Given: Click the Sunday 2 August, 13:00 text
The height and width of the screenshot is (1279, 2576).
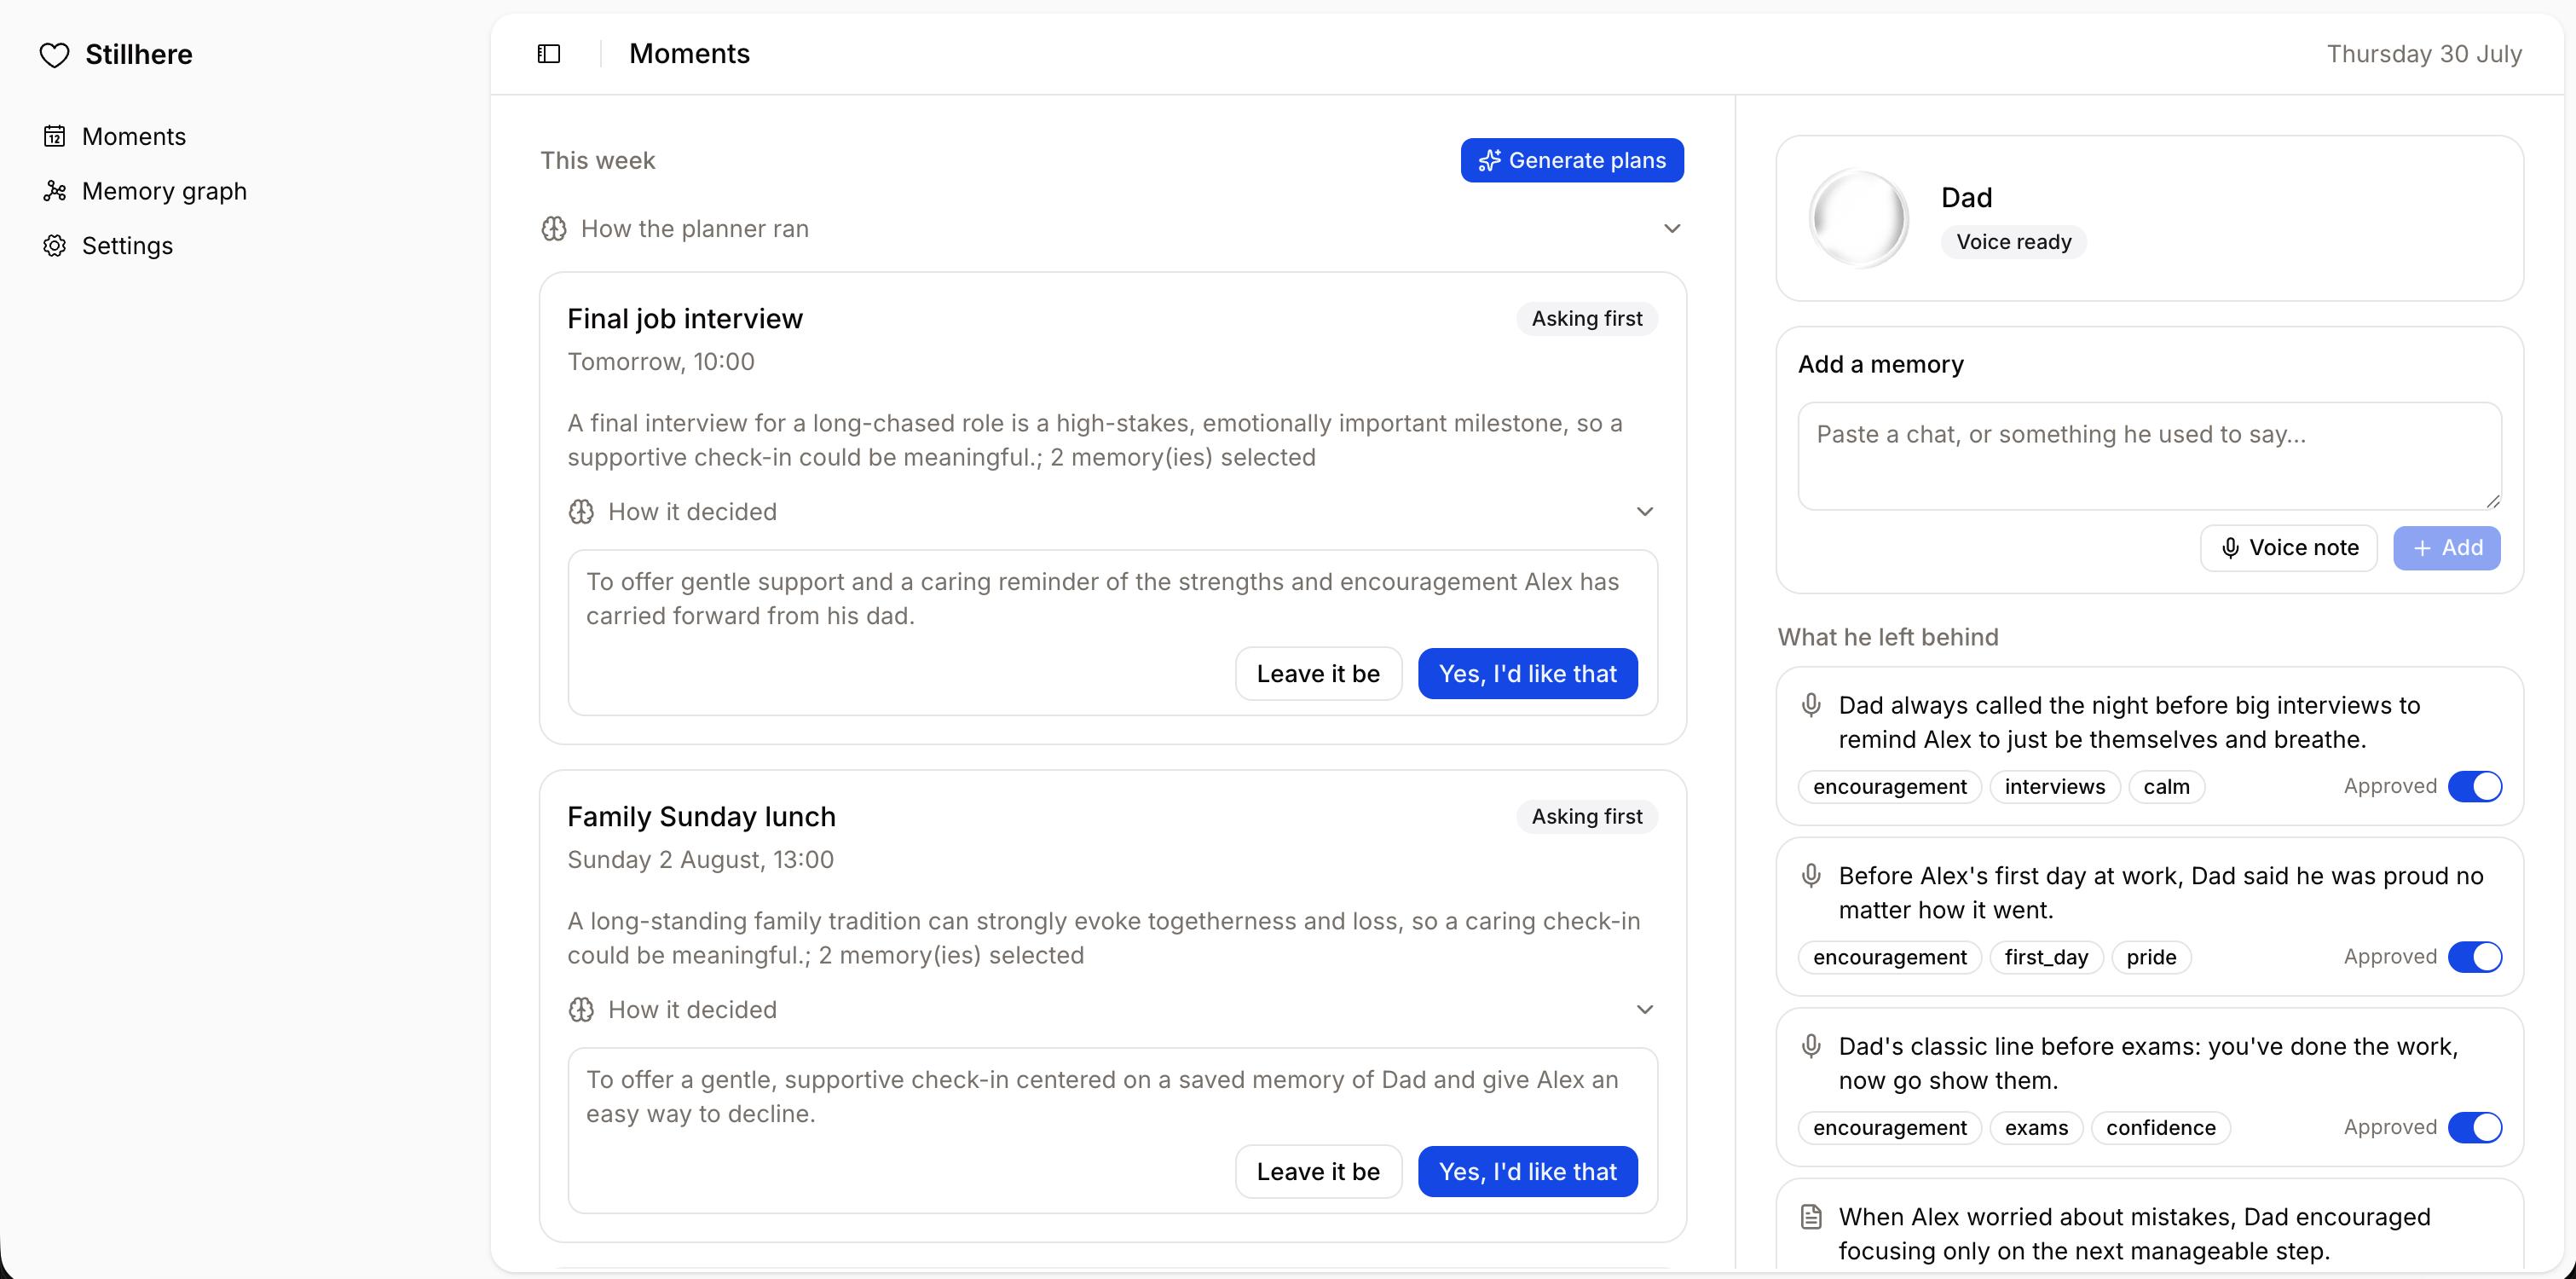Looking at the screenshot, I should 700,860.
